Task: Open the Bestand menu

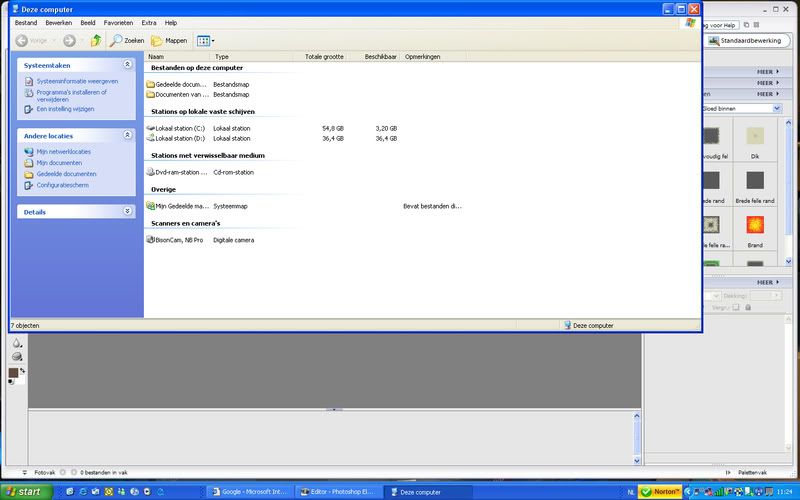Action: [25, 22]
